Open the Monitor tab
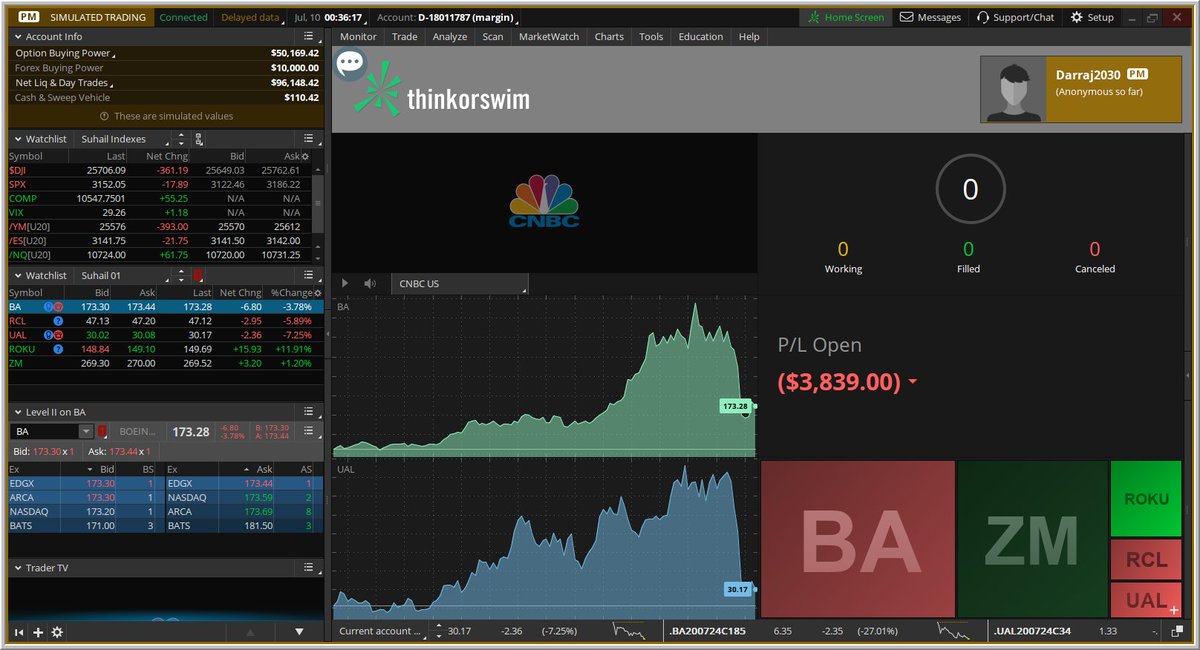This screenshot has width=1200, height=650. coord(358,37)
